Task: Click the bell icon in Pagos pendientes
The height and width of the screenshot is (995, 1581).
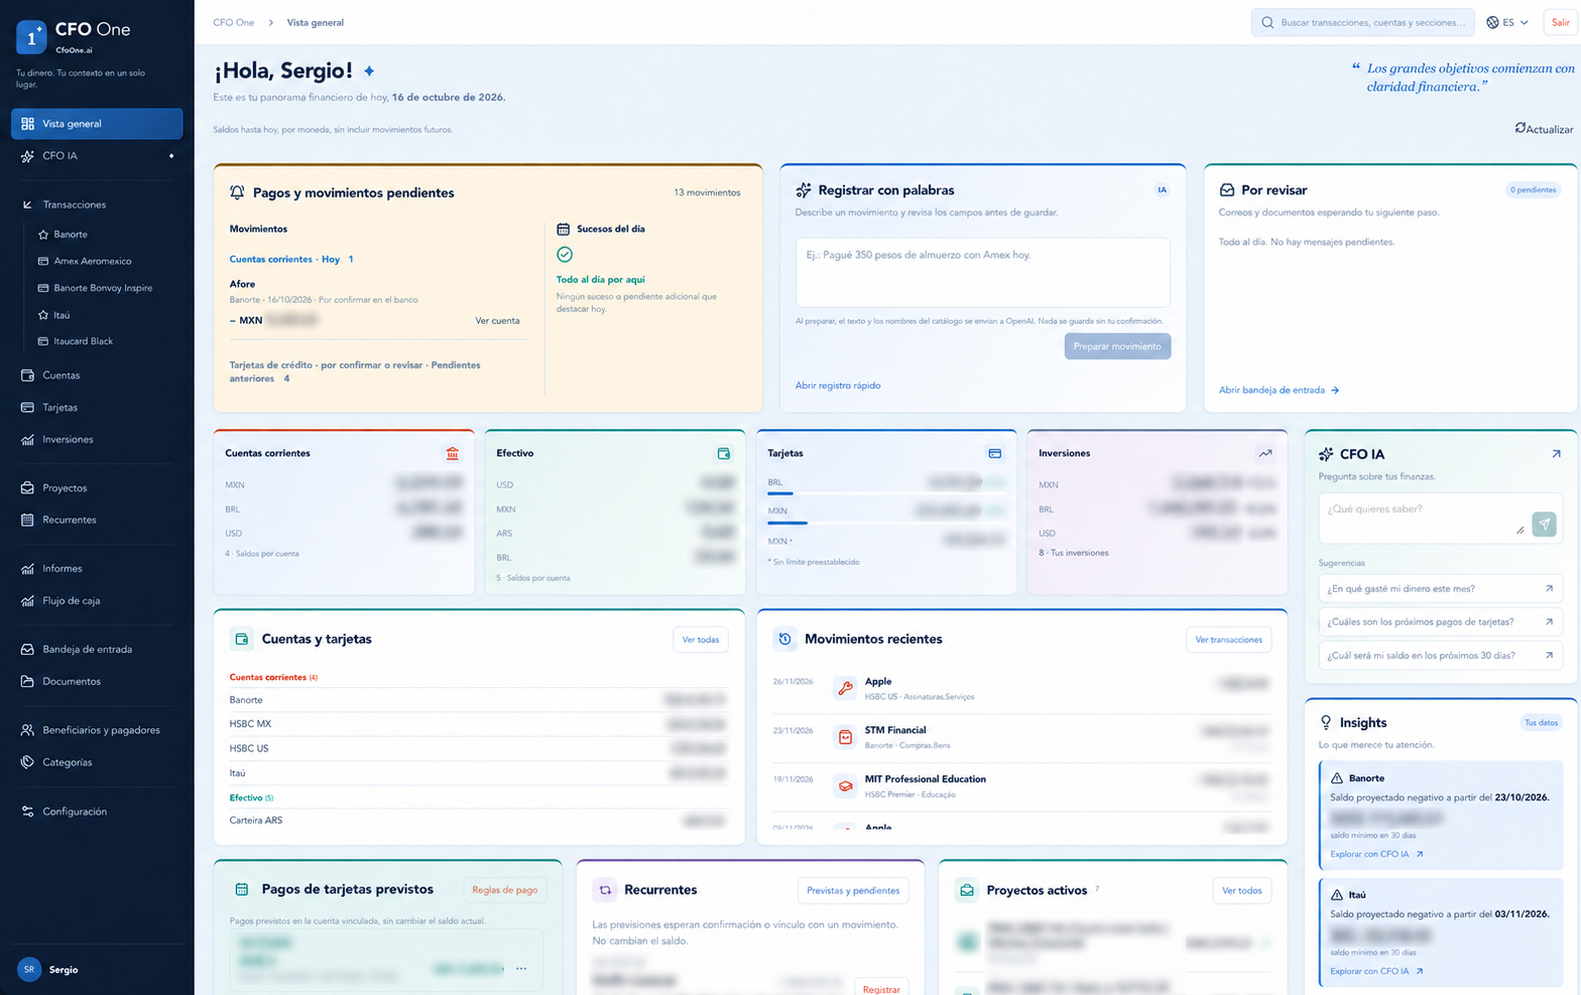Action: click(237, 192)
